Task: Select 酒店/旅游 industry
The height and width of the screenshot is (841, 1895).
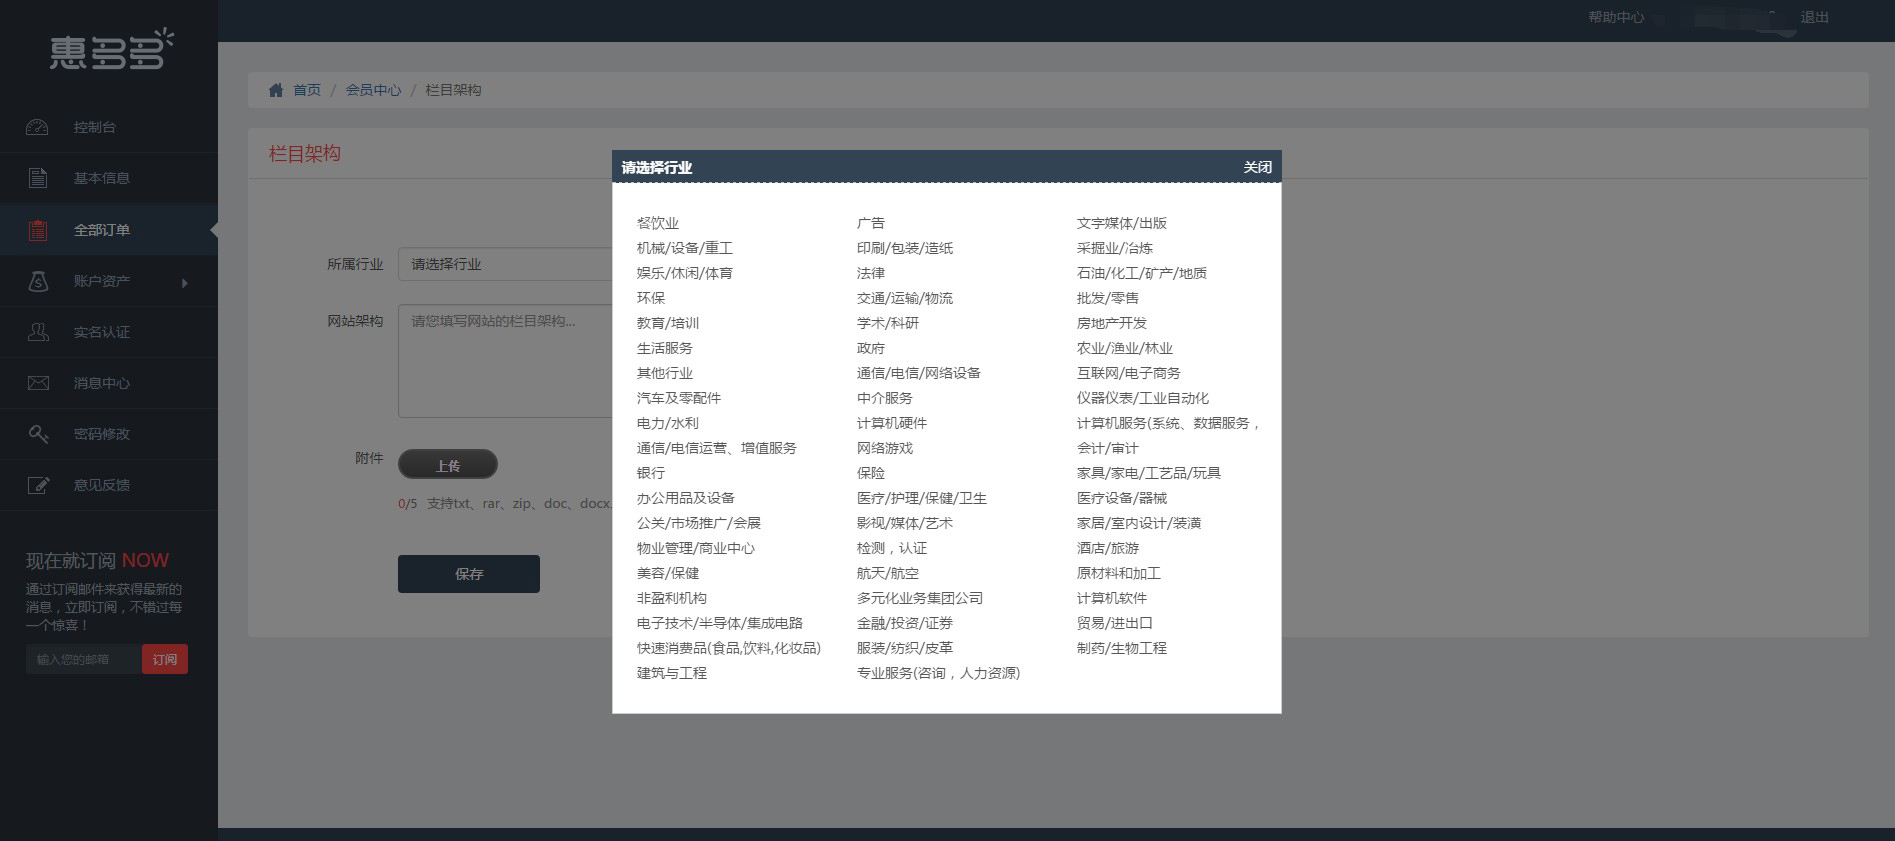Action: (x=1108, y=548)
